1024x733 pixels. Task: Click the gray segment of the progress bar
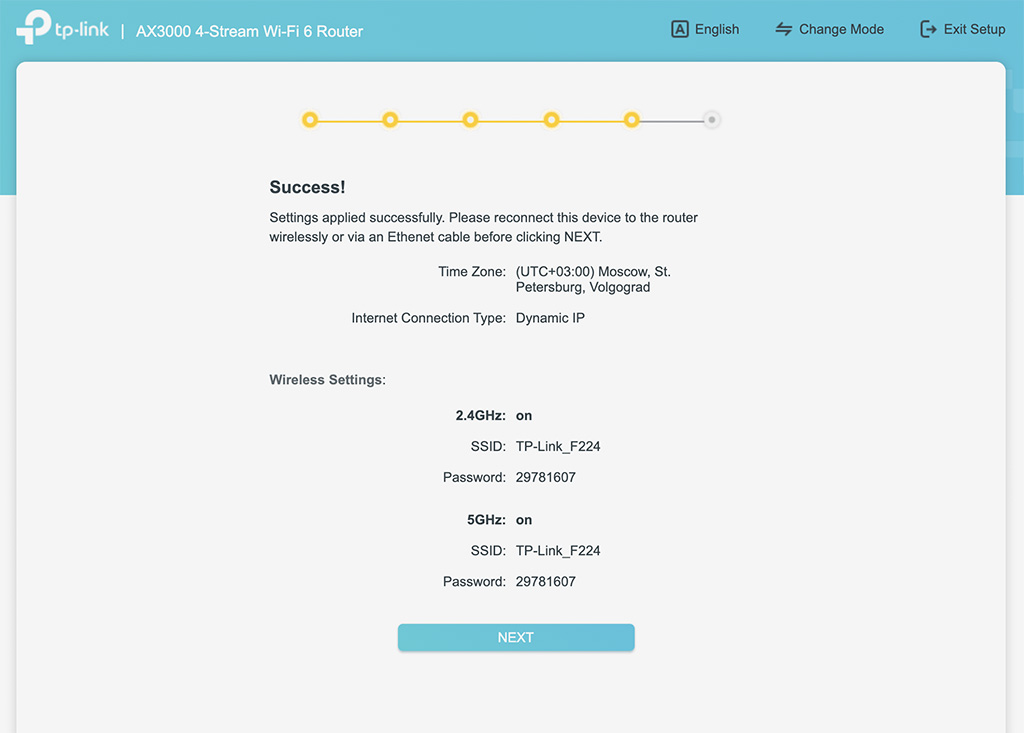tap(672, 120)
